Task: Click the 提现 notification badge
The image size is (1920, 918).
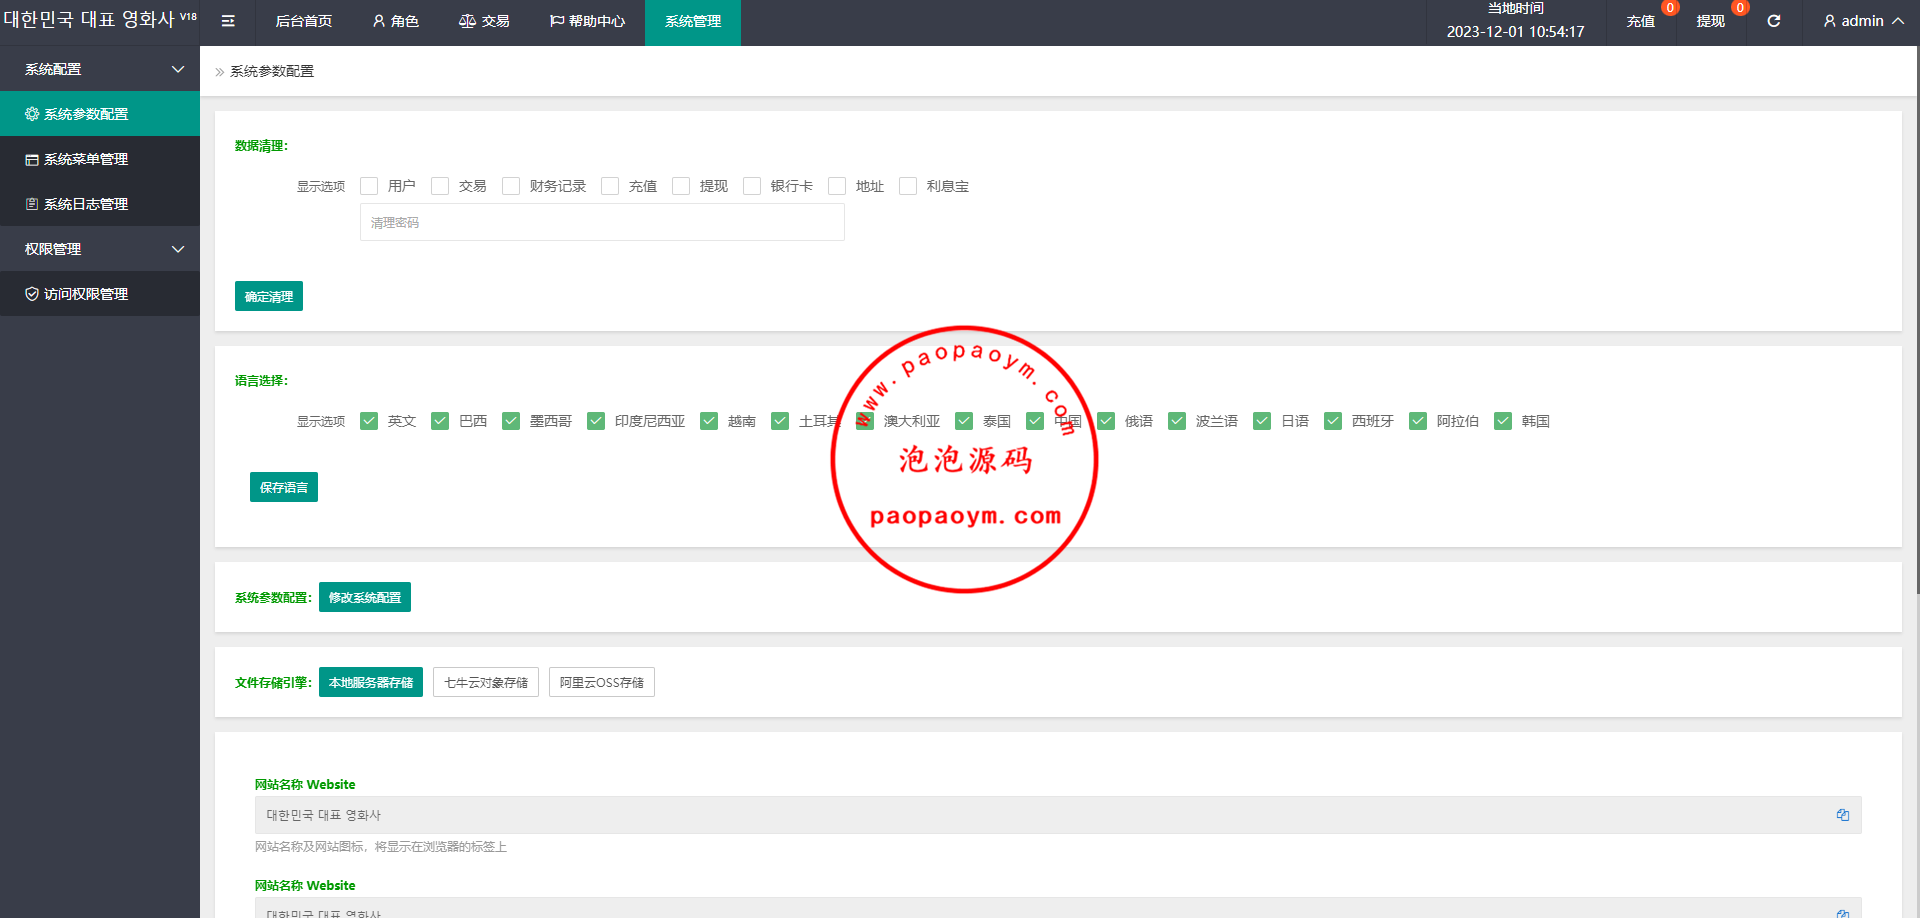Action: 1740,8
